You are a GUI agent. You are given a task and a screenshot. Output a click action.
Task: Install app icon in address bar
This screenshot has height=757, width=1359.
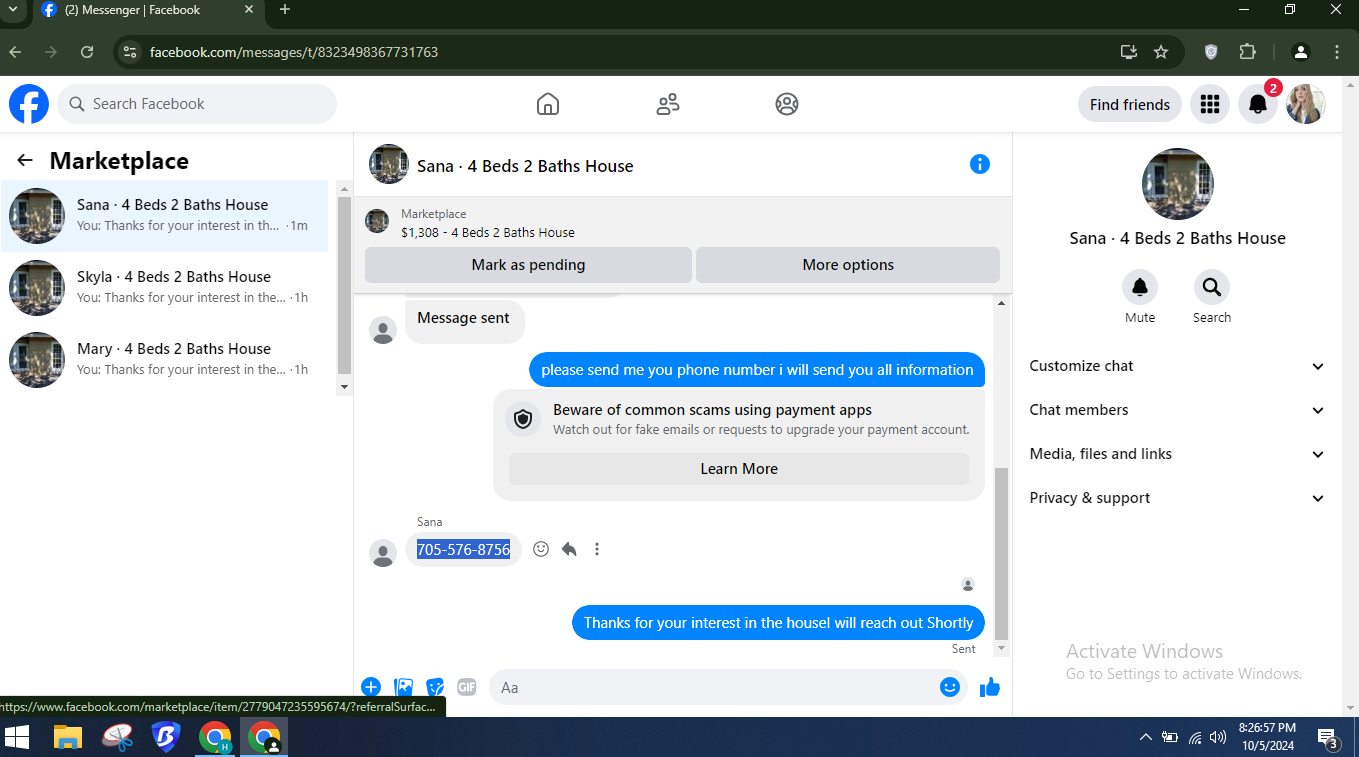(1128, 52)
